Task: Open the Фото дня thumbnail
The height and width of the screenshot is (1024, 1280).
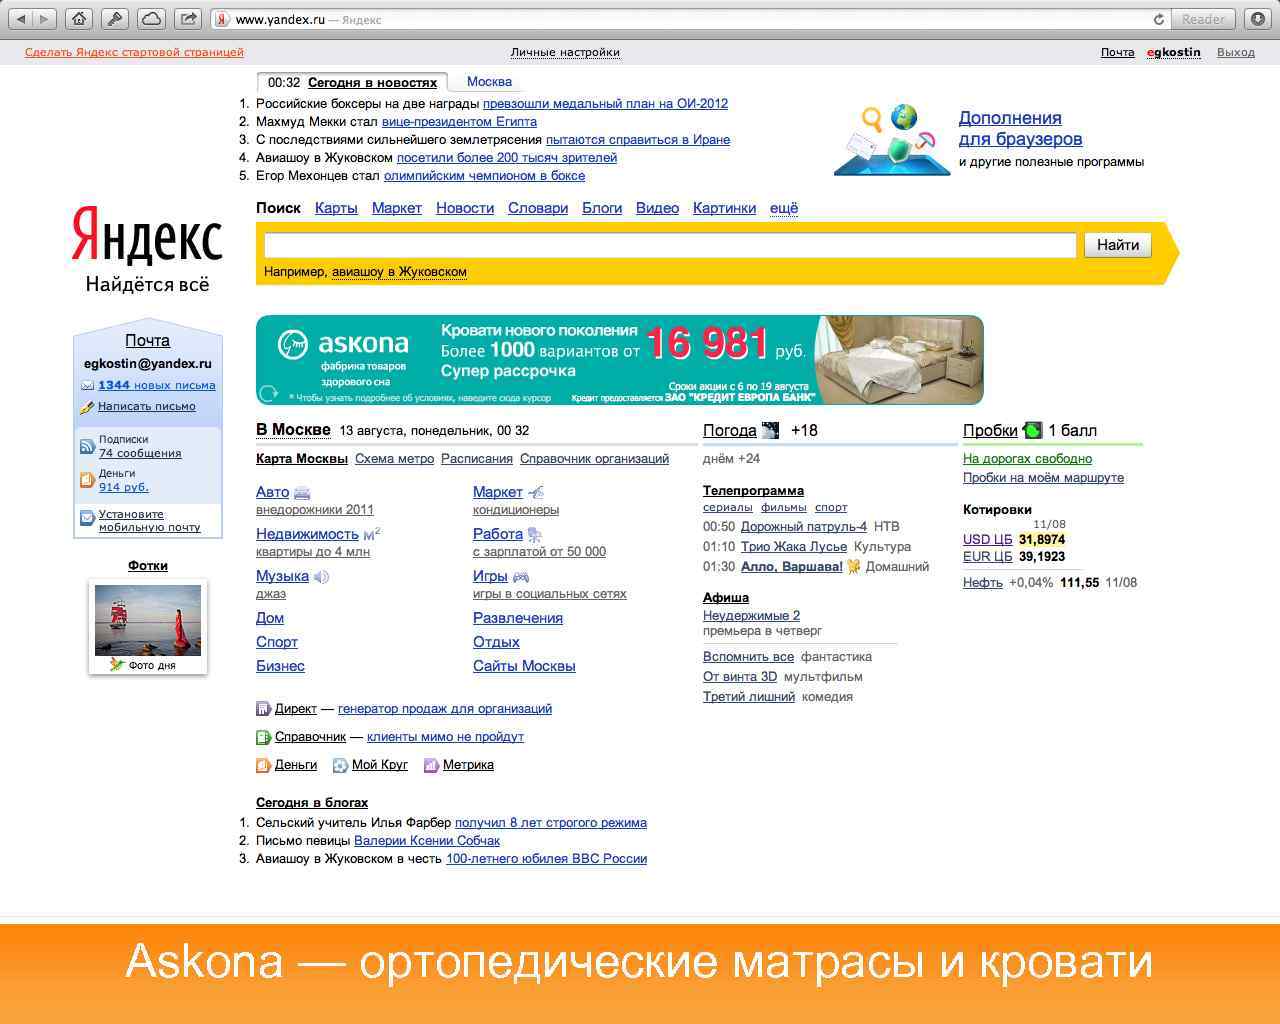Action: point(147,618)
